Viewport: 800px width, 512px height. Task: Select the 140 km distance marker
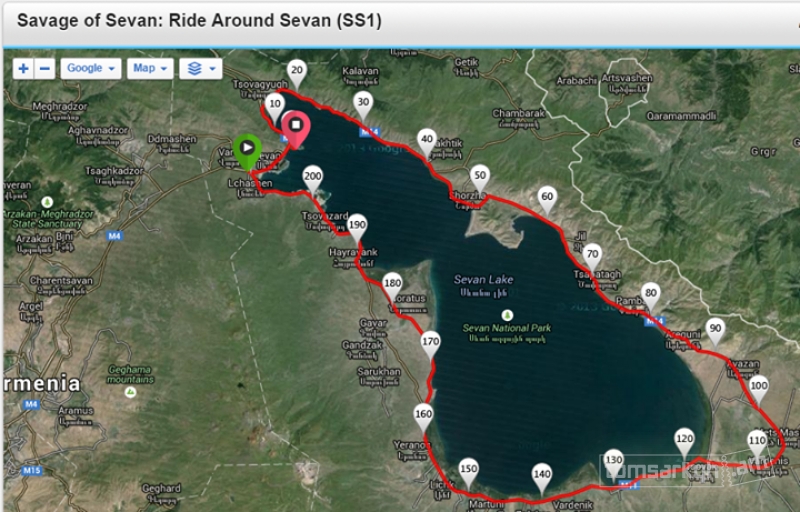point(542,475)
